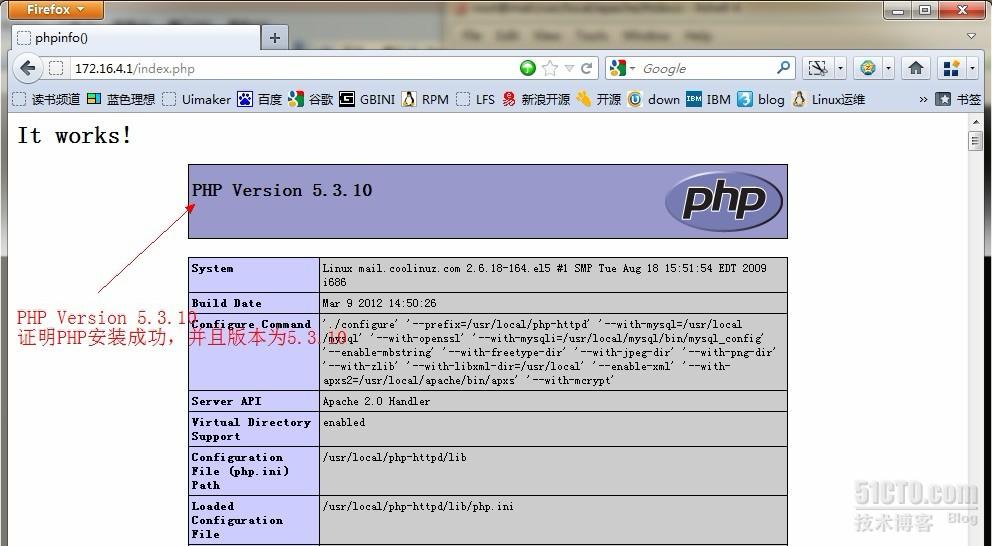
Task: Click the magnifier search icon
Action: (x=783, y=67)
